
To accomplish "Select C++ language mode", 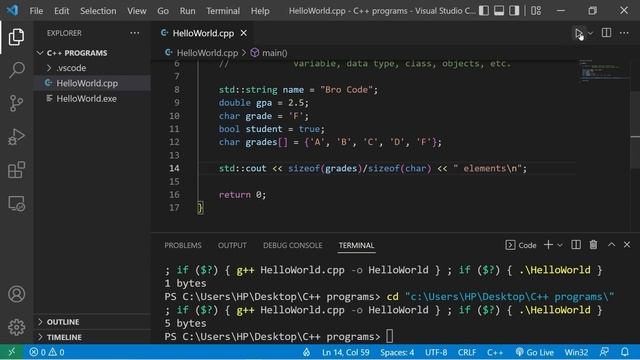I will [x=494, y=352].
